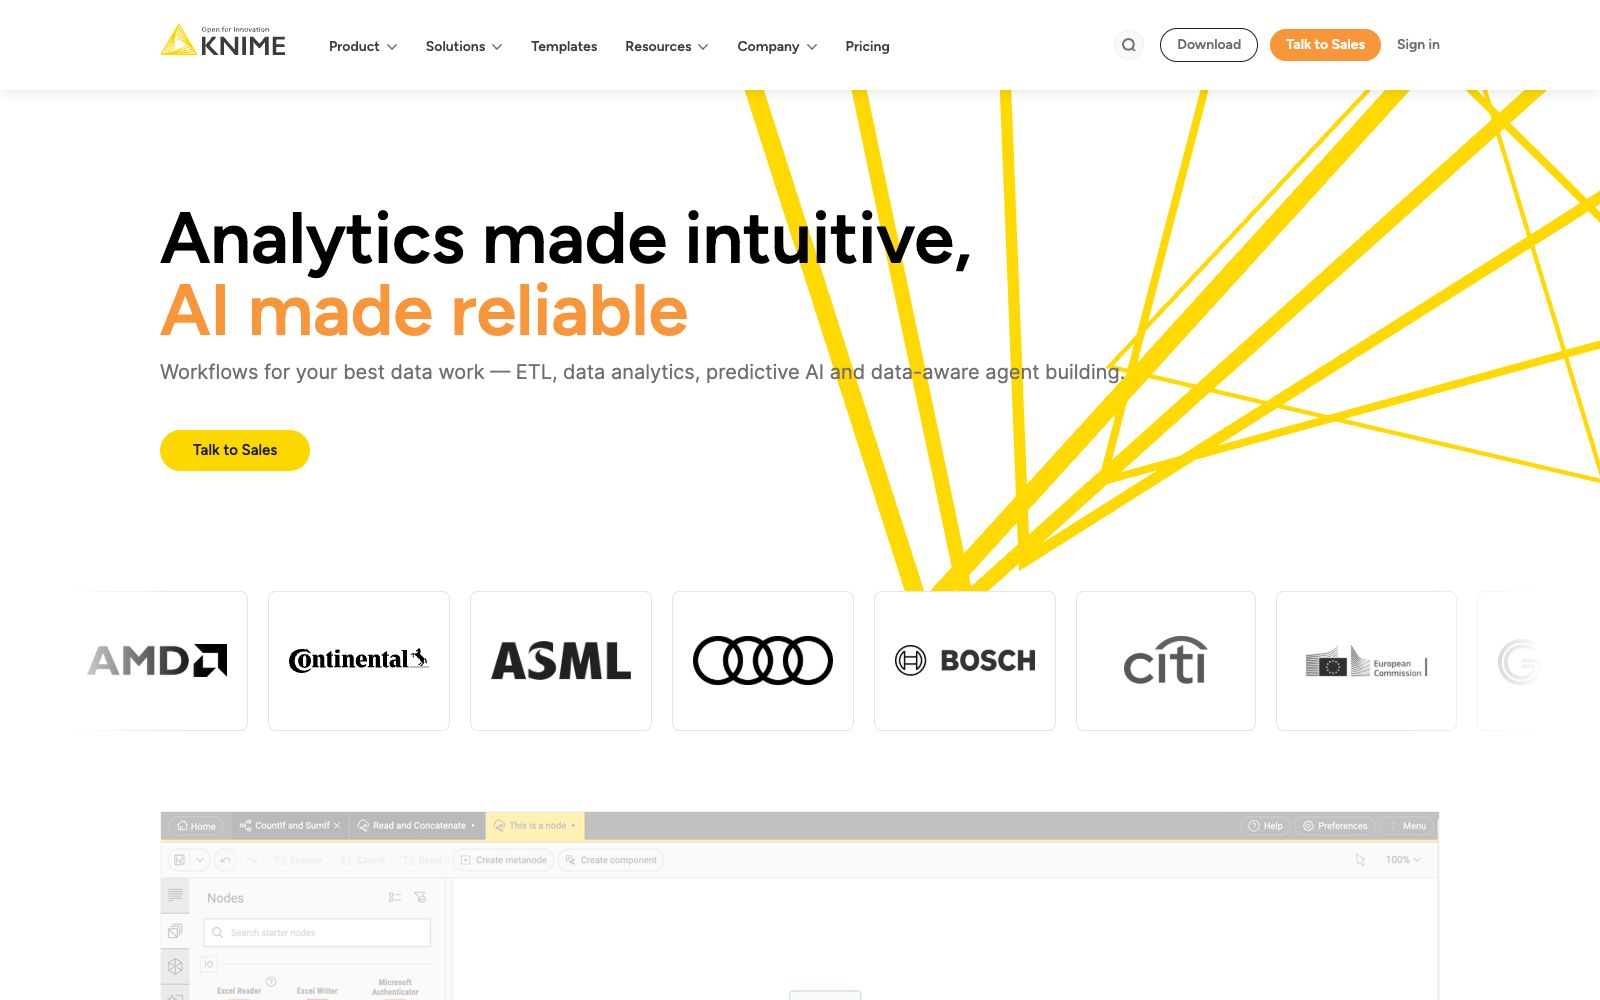Click the stacked-squares sidebar icon

click(175, 931)
